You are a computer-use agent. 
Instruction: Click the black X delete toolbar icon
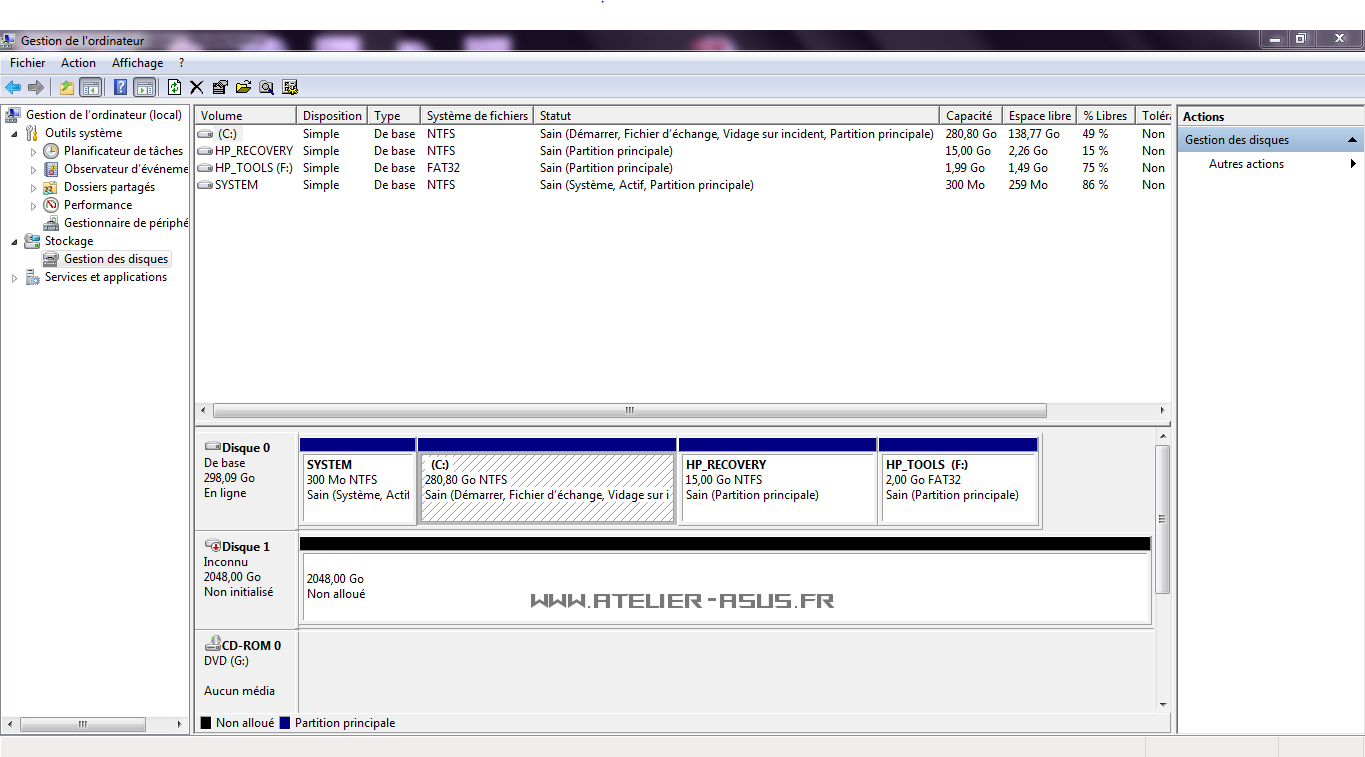pyautogui.click(x=197, y=88)
